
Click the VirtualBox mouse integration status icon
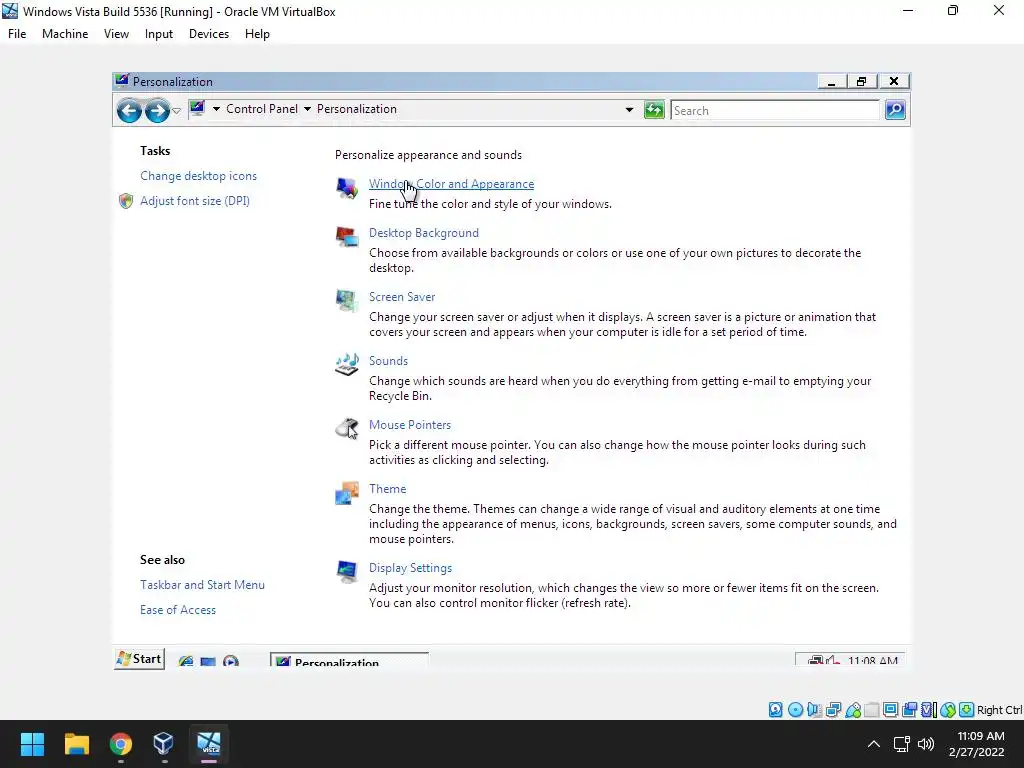[948, 710]
